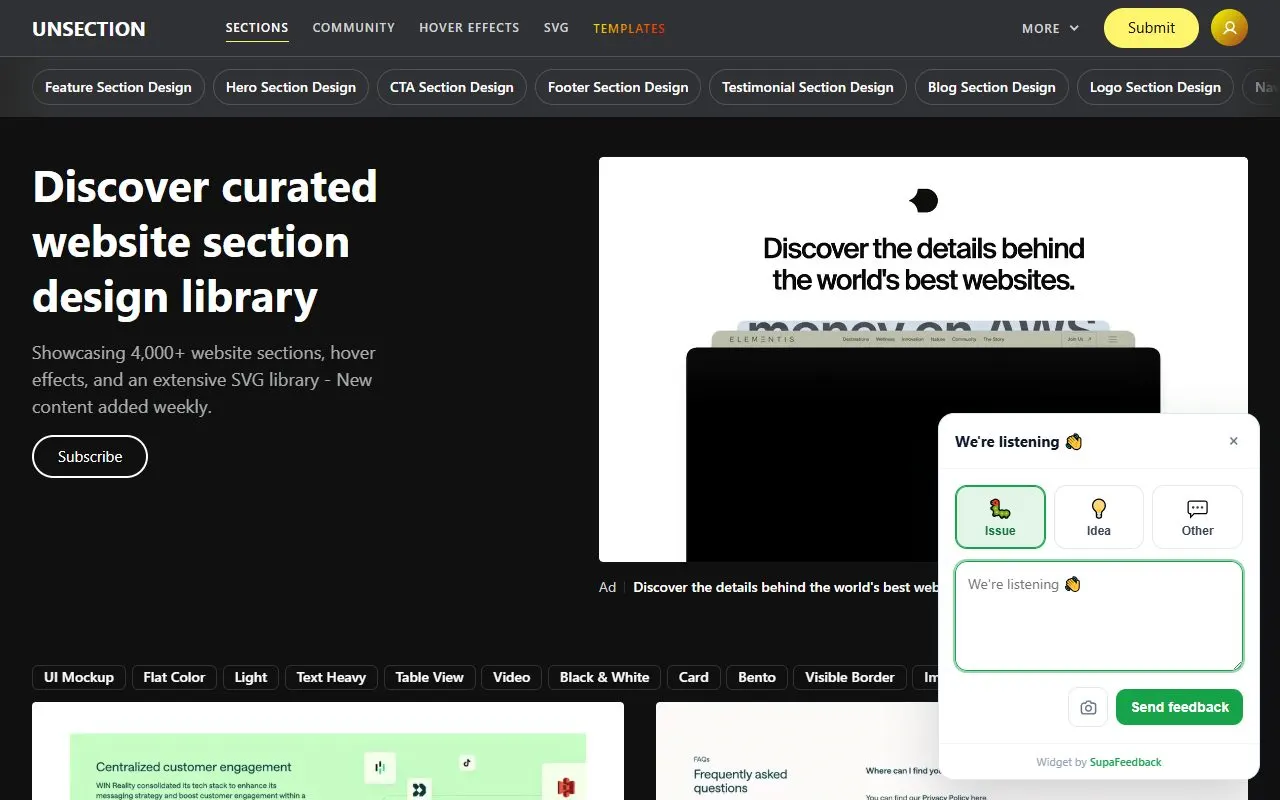Select Testimonial Section Design category
This screenshot has width=1280, height=800.
808,87
